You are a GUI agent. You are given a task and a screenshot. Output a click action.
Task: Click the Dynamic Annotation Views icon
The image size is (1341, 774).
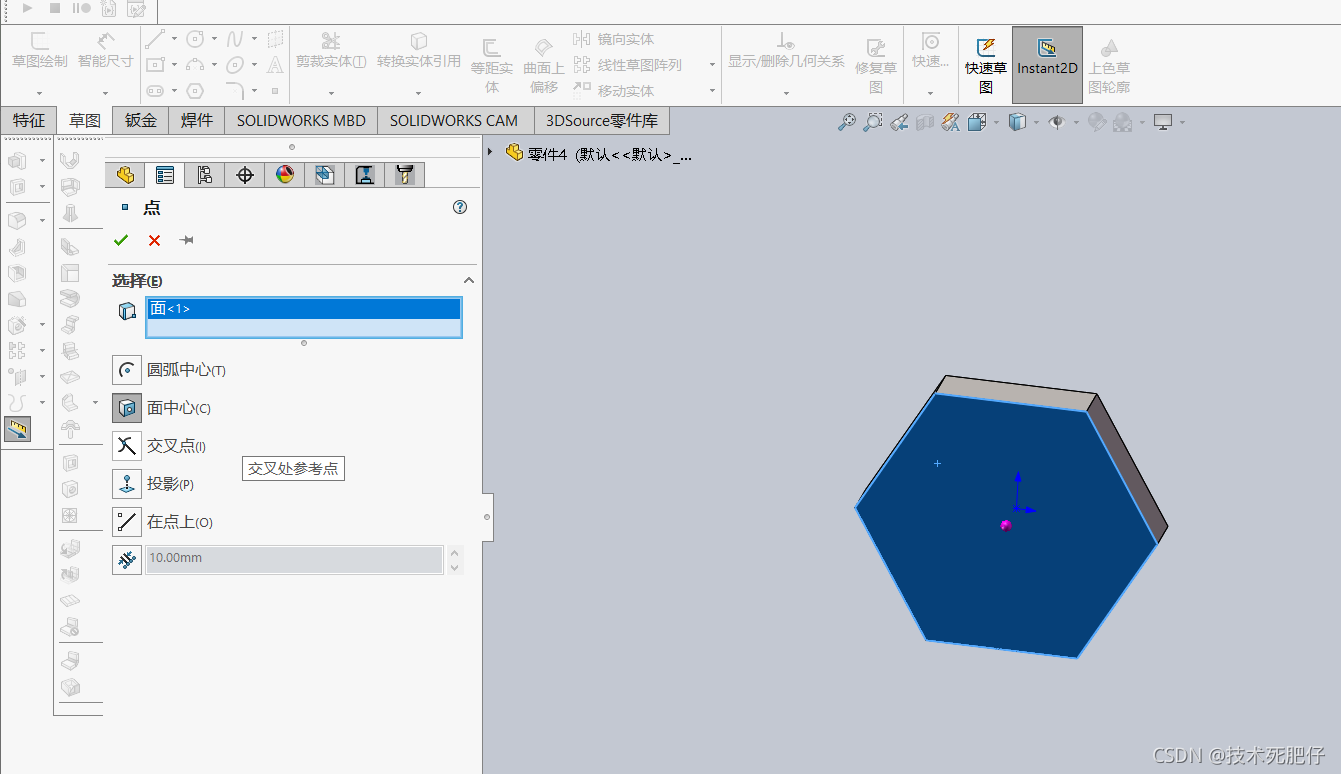tap(950, 122)
